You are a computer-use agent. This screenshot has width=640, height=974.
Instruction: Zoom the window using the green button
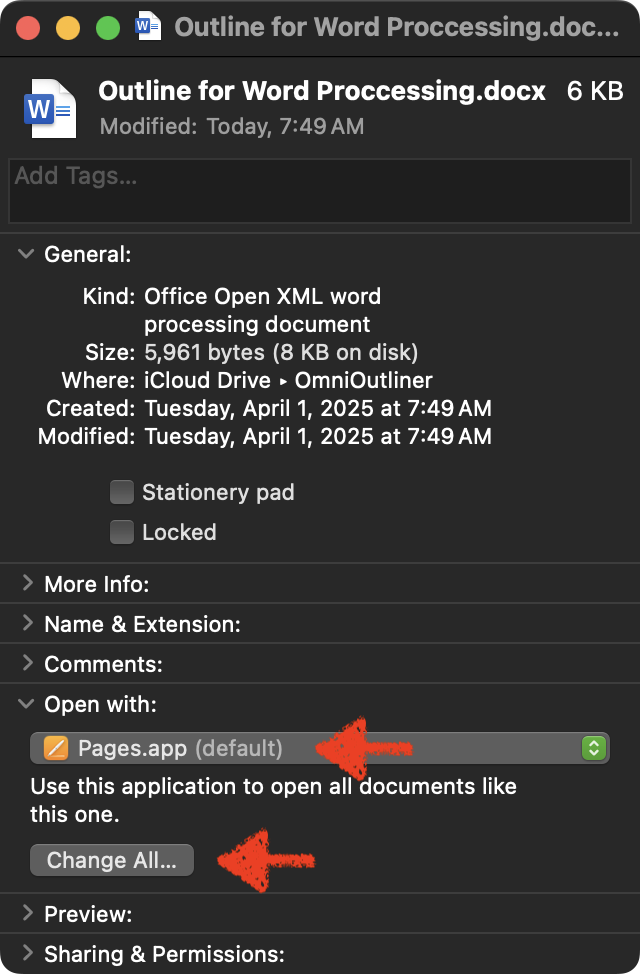[x=107, y=27]
